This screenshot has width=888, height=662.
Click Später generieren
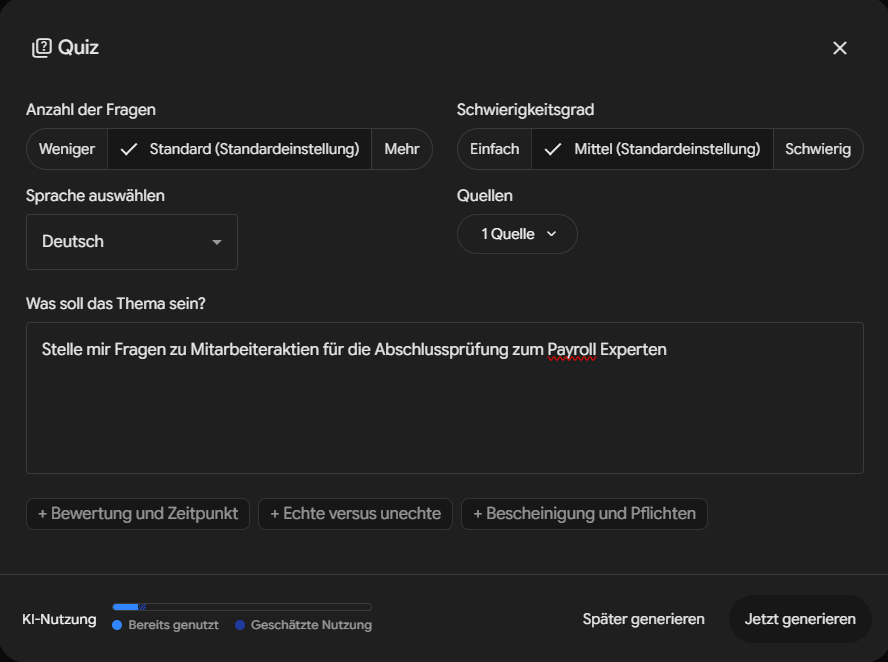click(643, 619)
